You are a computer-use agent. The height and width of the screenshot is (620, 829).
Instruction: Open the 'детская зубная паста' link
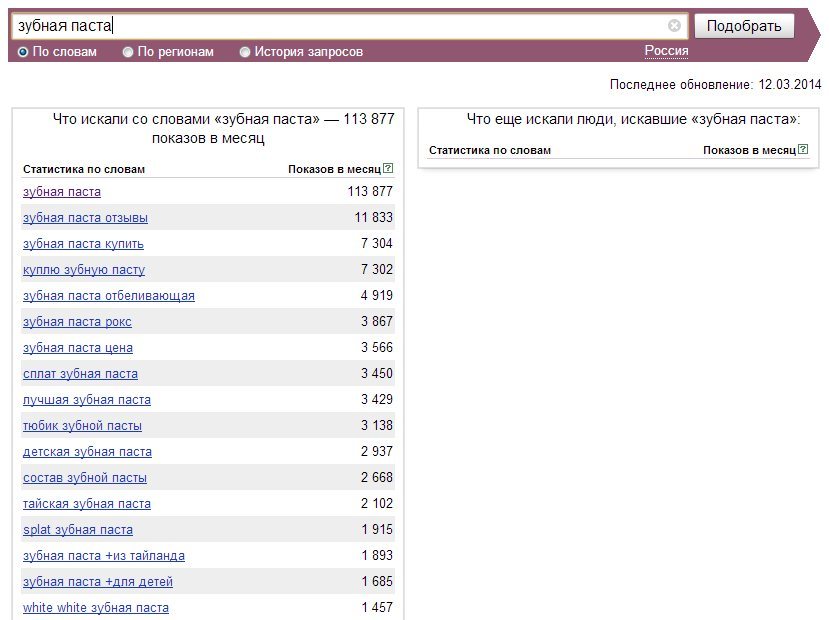[x=87, y=451]
